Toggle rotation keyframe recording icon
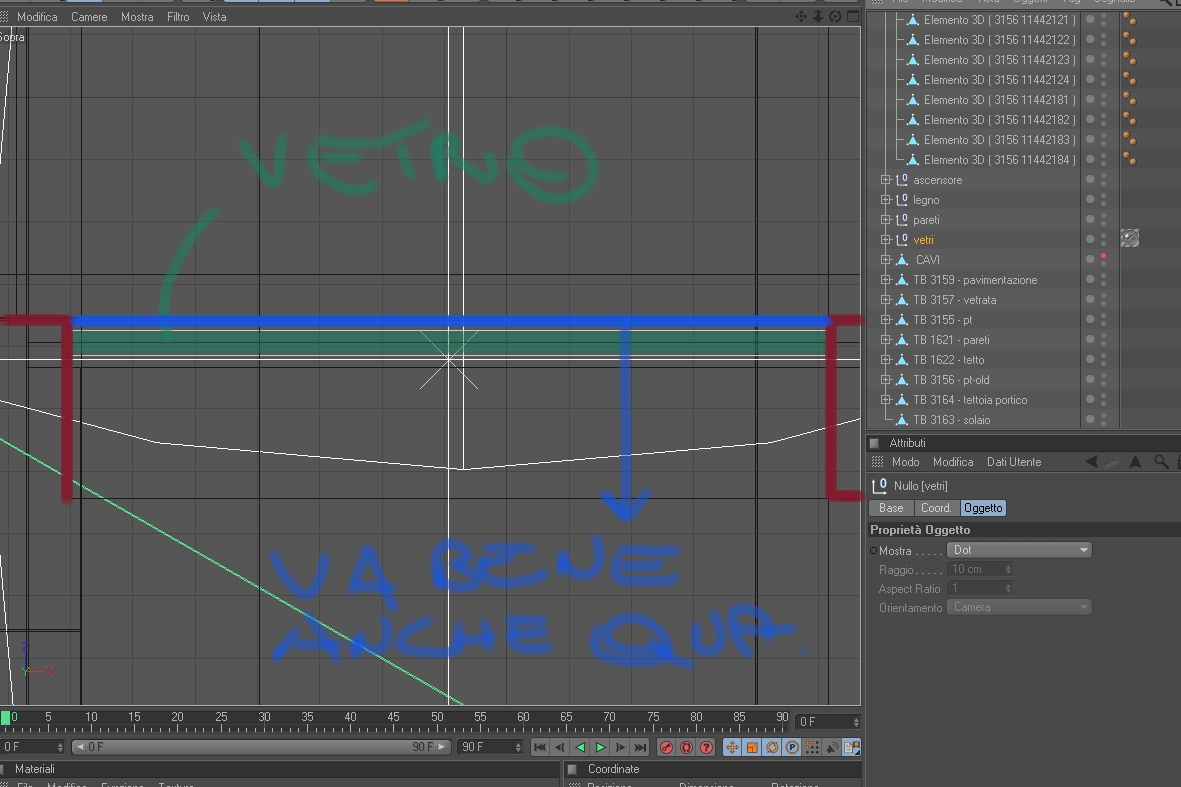 (772, 747)
